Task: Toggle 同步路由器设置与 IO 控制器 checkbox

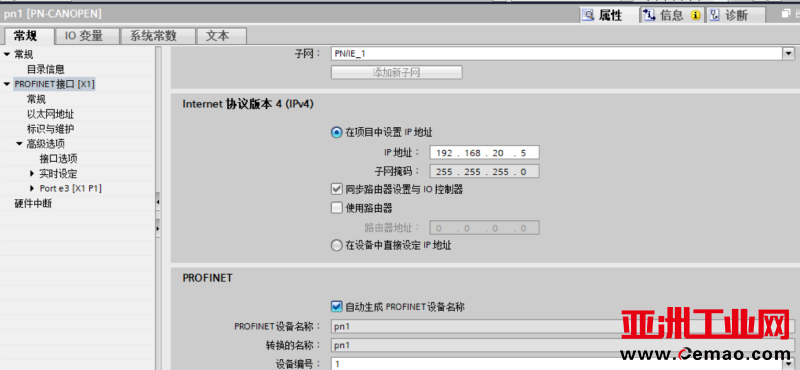Action: 336,189
